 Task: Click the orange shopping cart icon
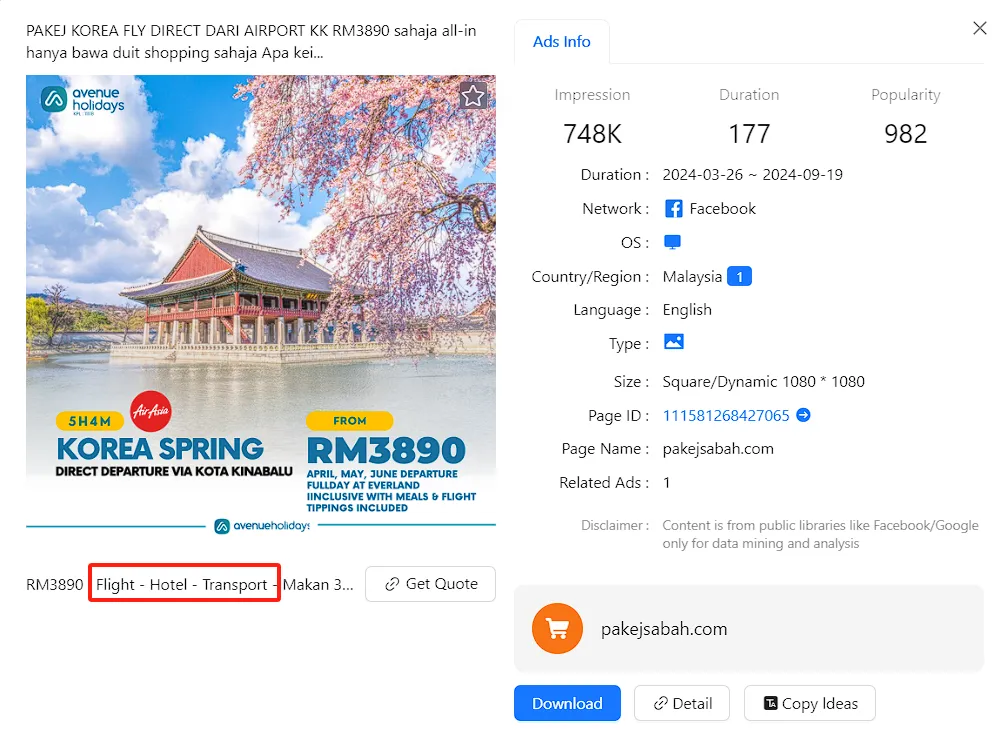click(557, 629)
